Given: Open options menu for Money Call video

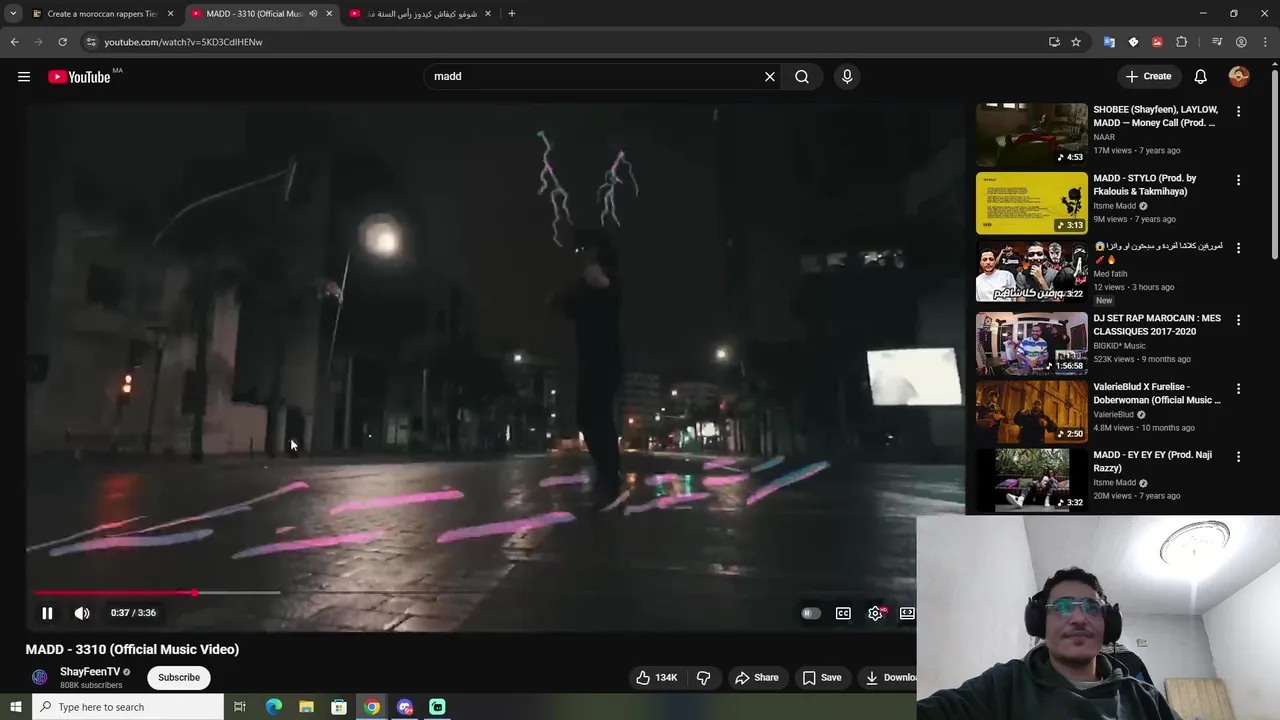Looking at the screenshot, I should [1238, 112].
